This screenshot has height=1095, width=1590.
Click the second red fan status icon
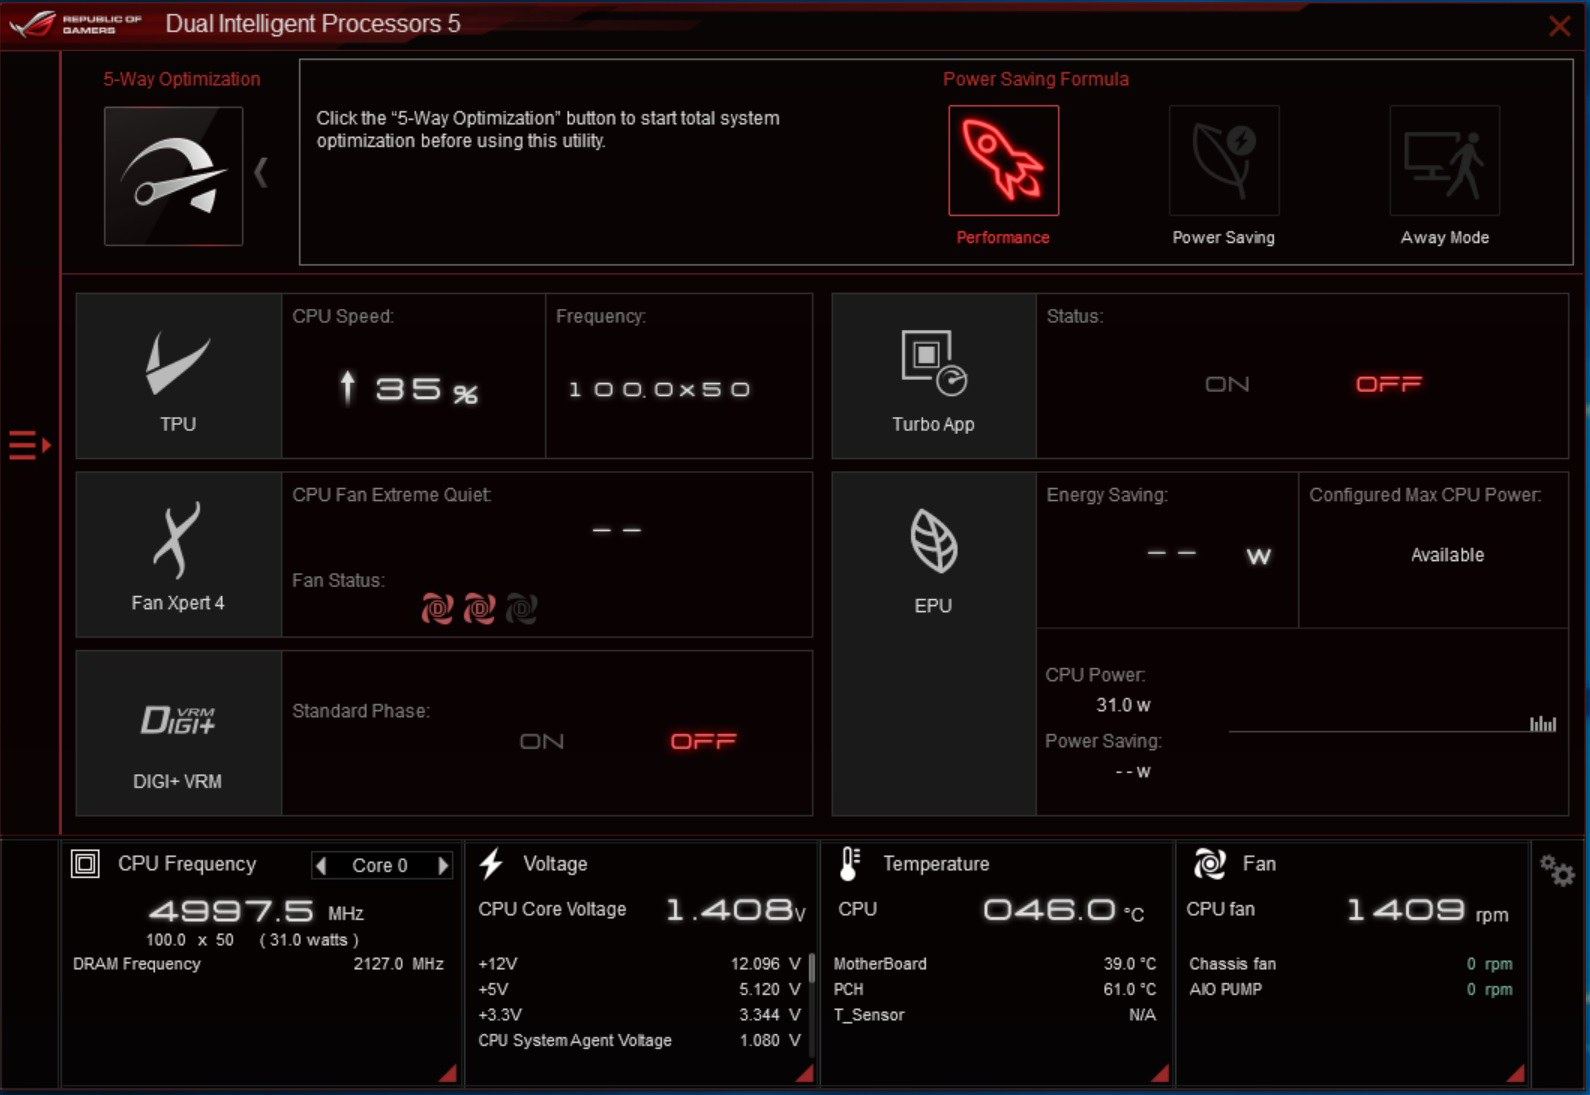479,608
